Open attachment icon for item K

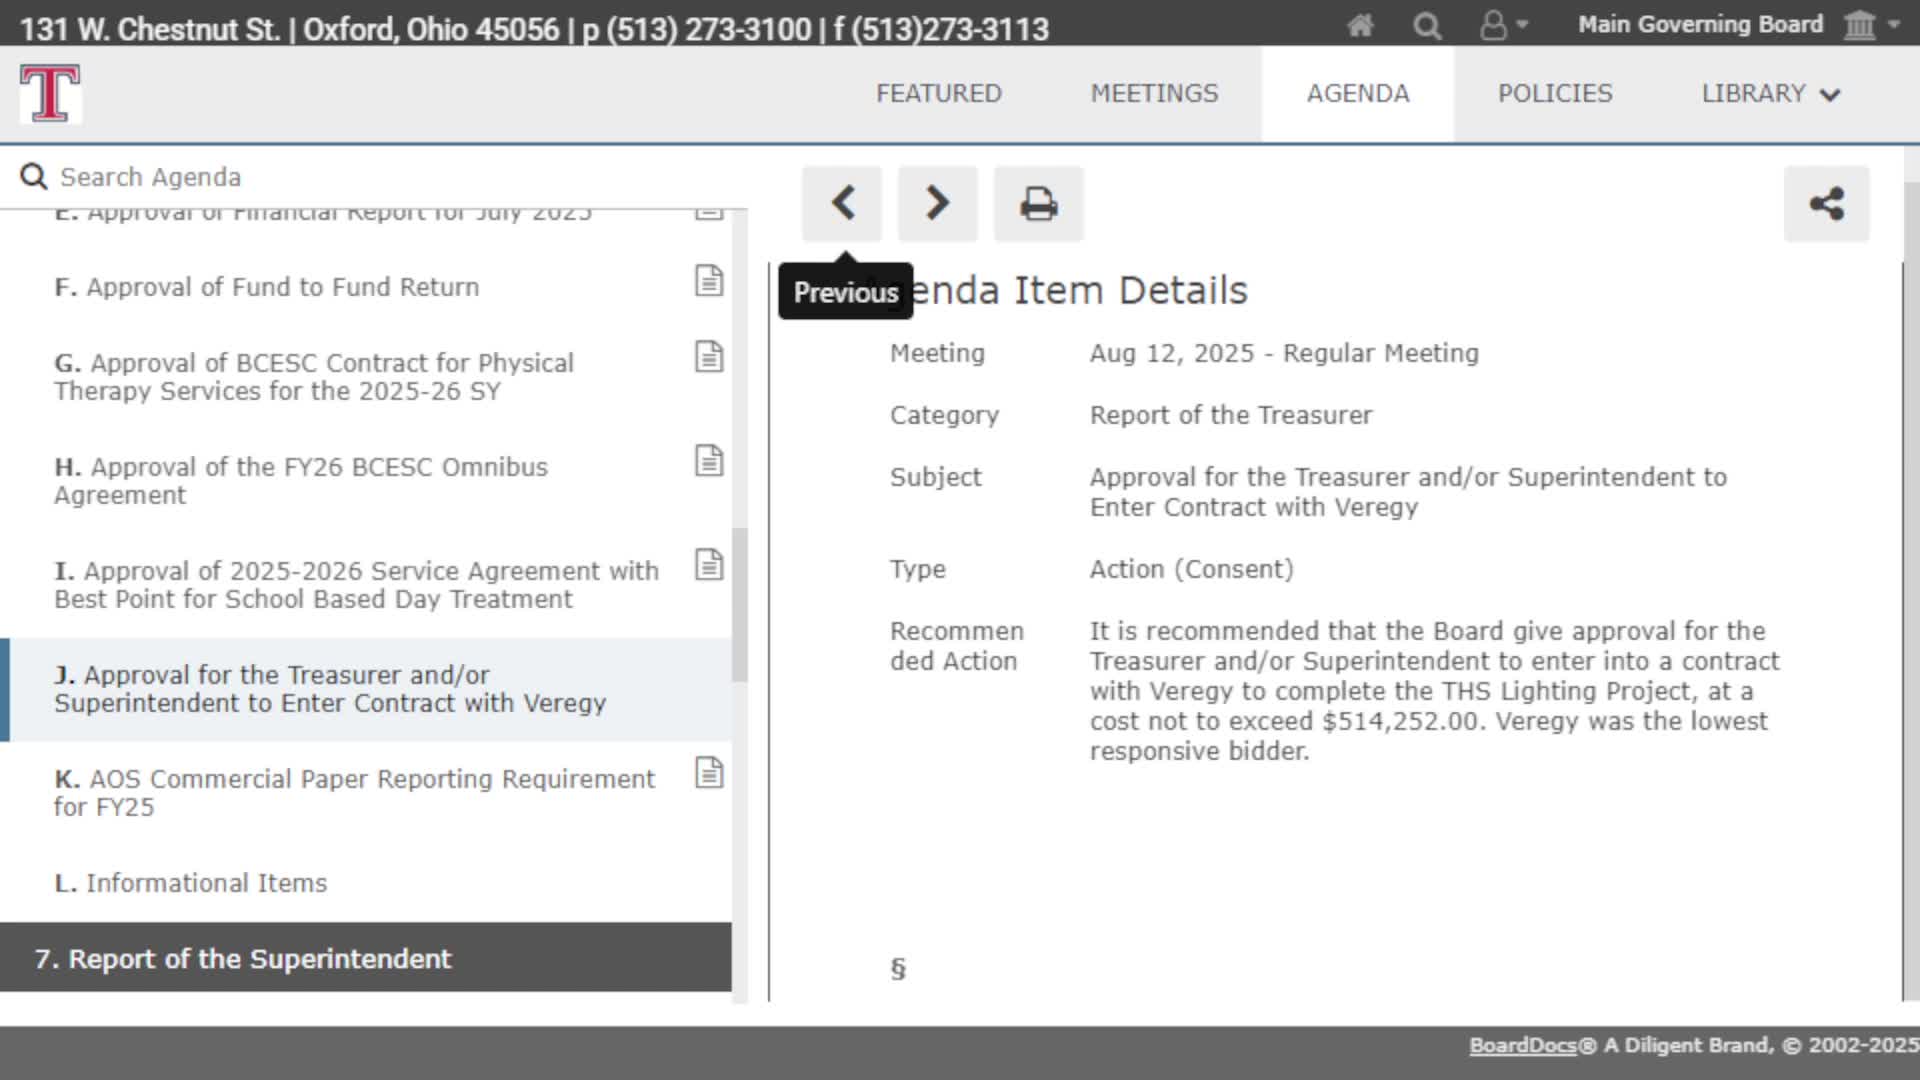[x=709, y=773]
